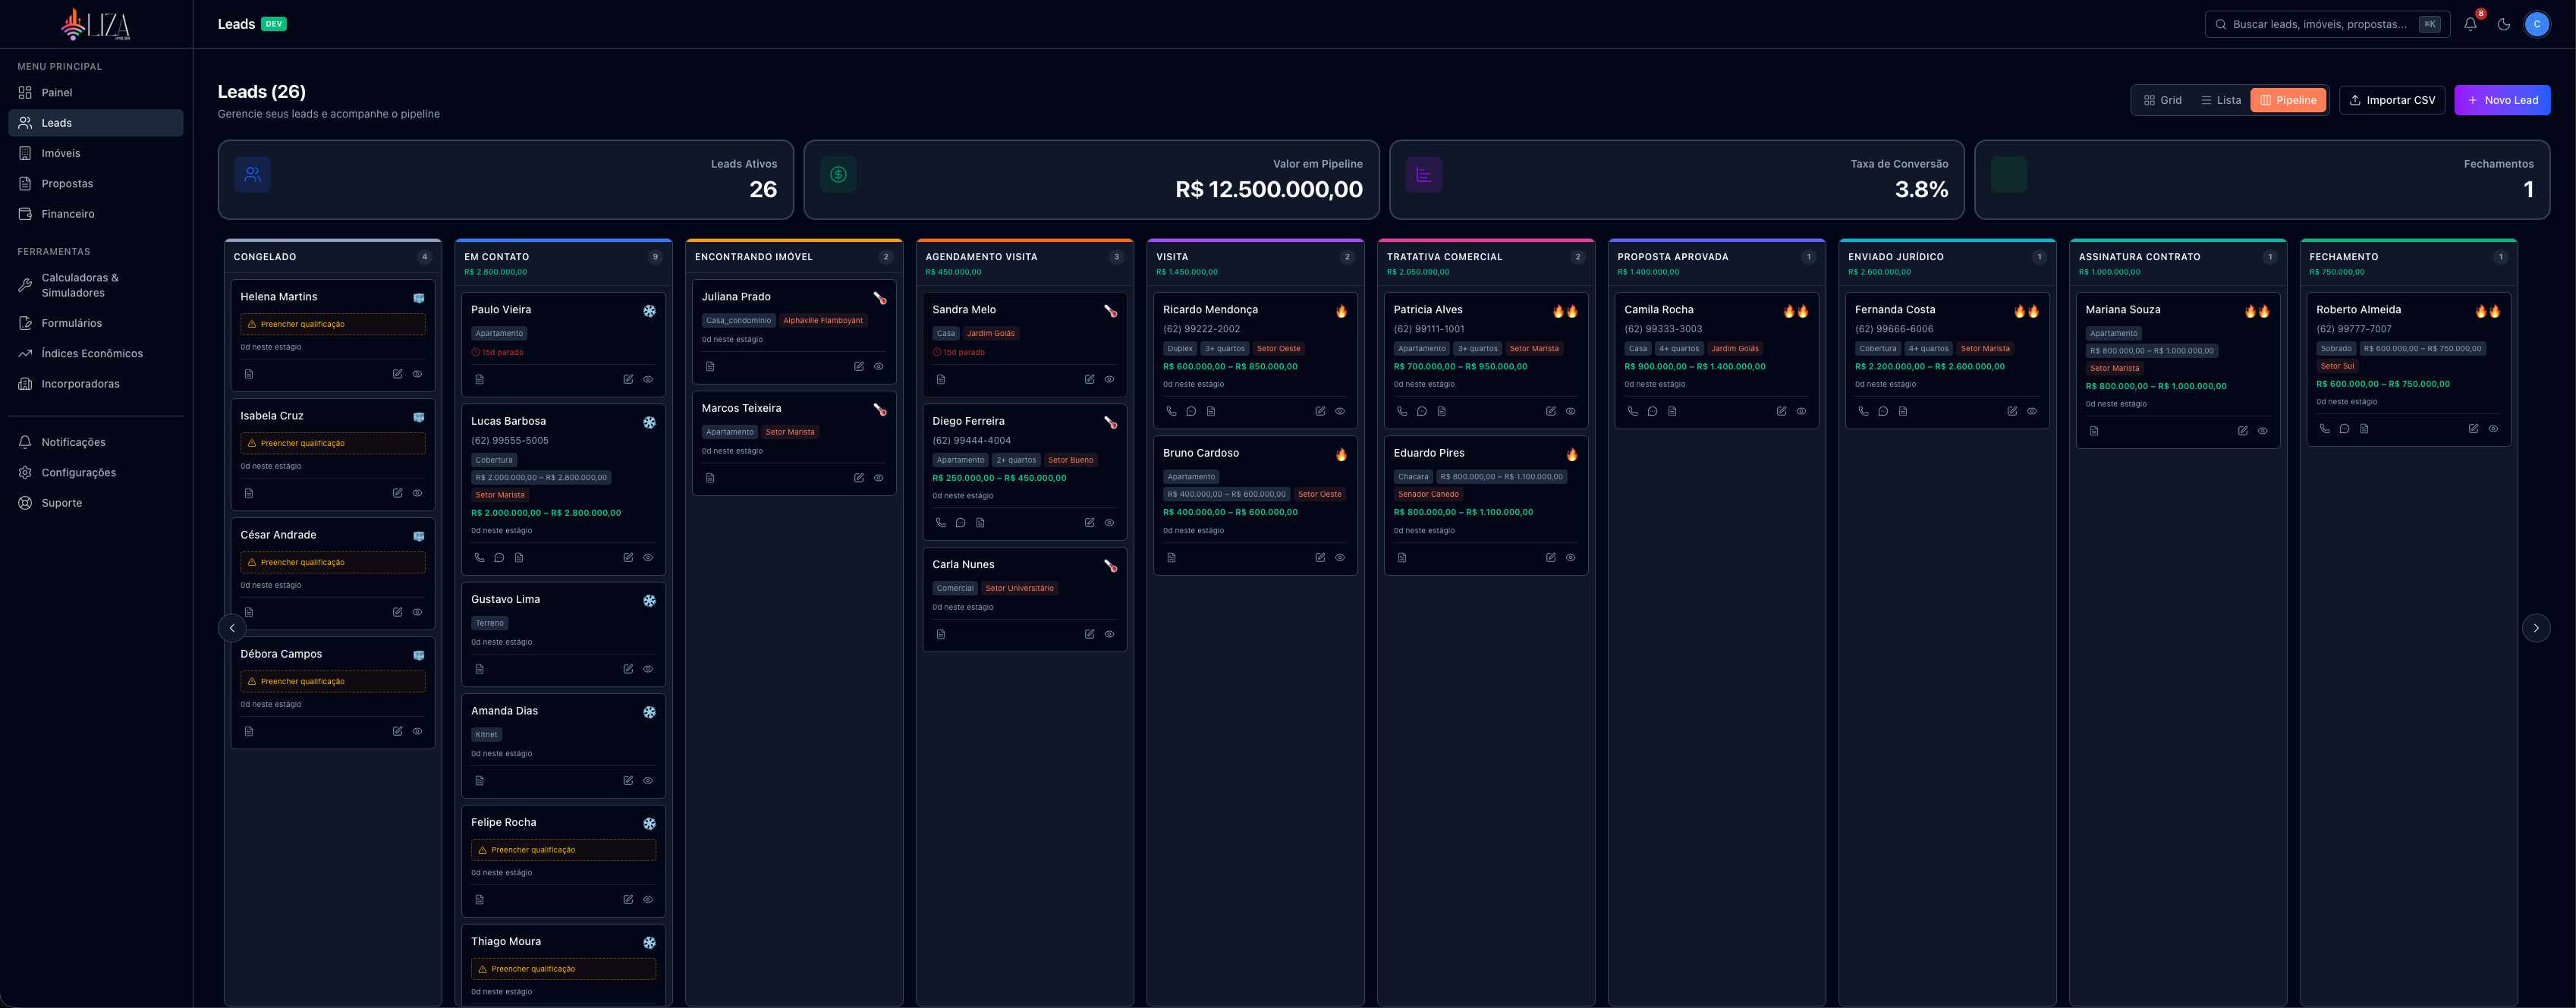Open Notificações in sidebar
Screen dimensions: 2576x1008
click(x=96, y=442)
